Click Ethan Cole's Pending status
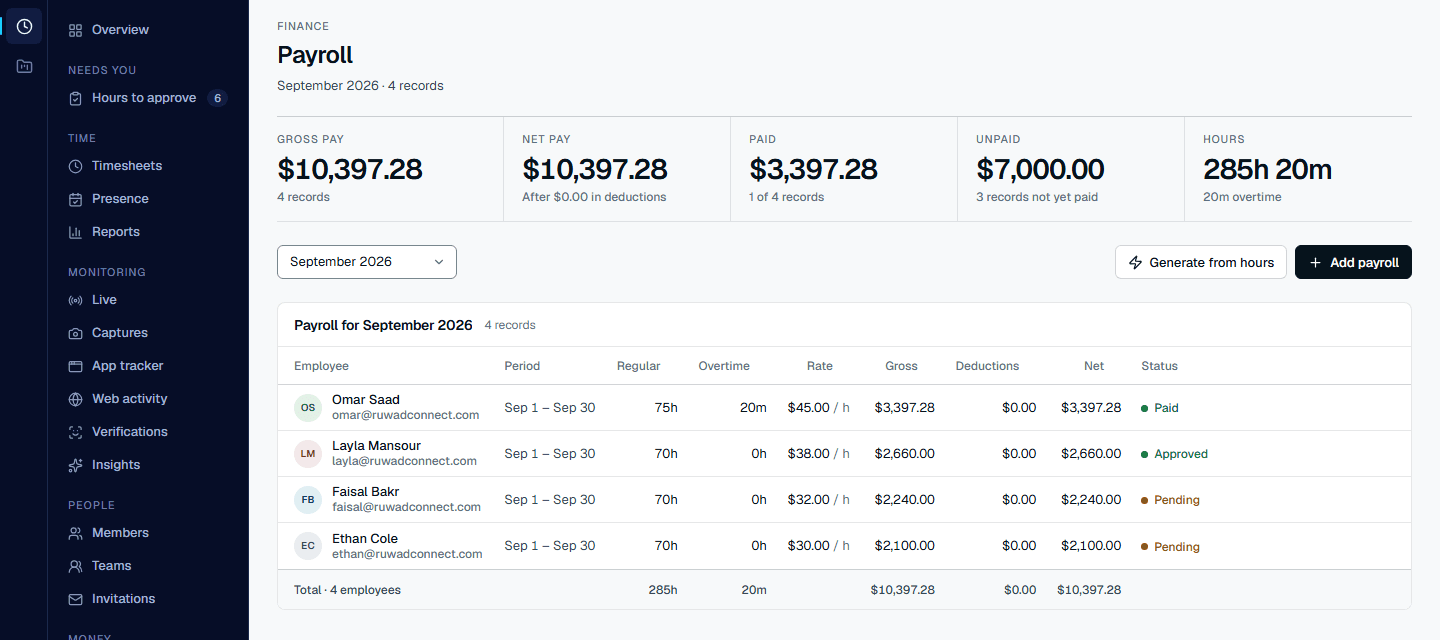Viewport: 1440px width, 640px height. click(1171, 547)
